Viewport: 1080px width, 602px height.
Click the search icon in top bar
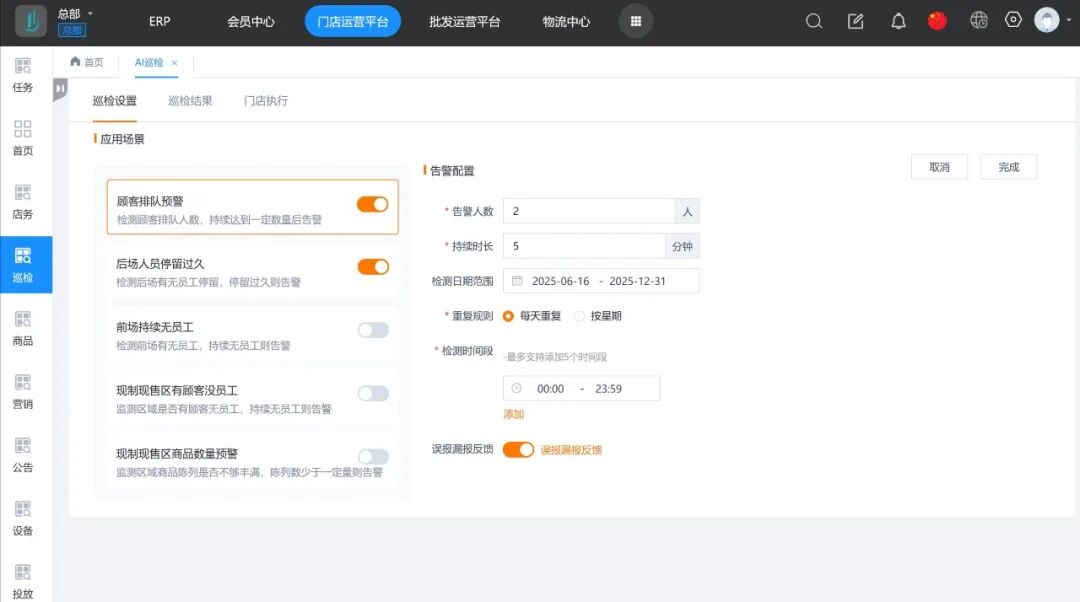(x=814, y=21)
